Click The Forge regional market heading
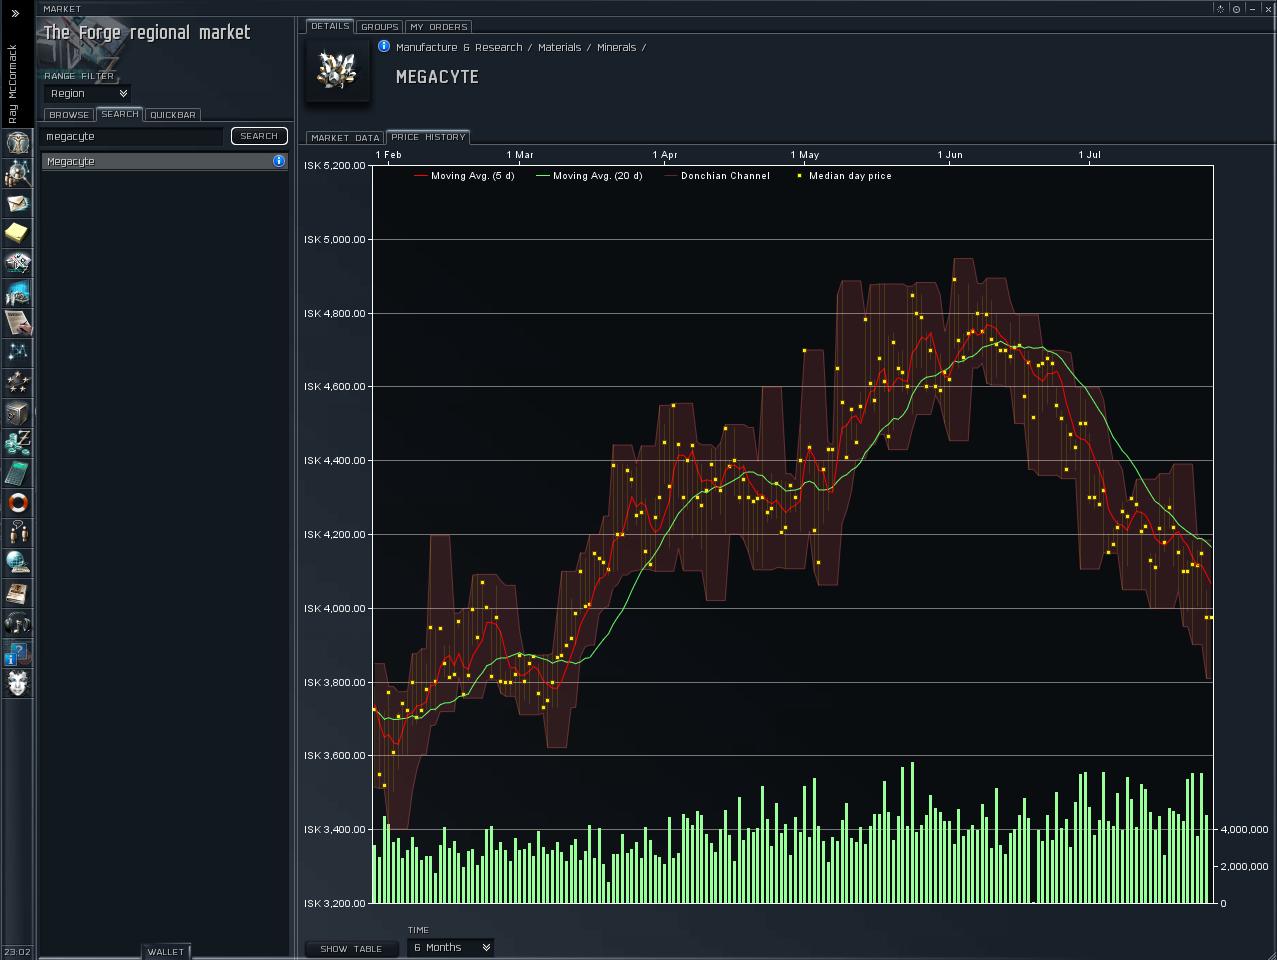This screenshot has width=1277, height=960. [147, 33]
